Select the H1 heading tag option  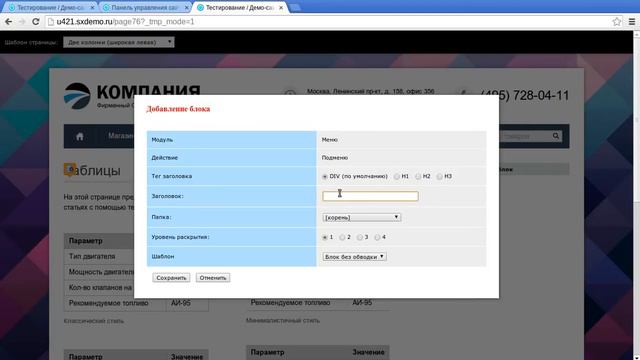click(x=397, y=177)
